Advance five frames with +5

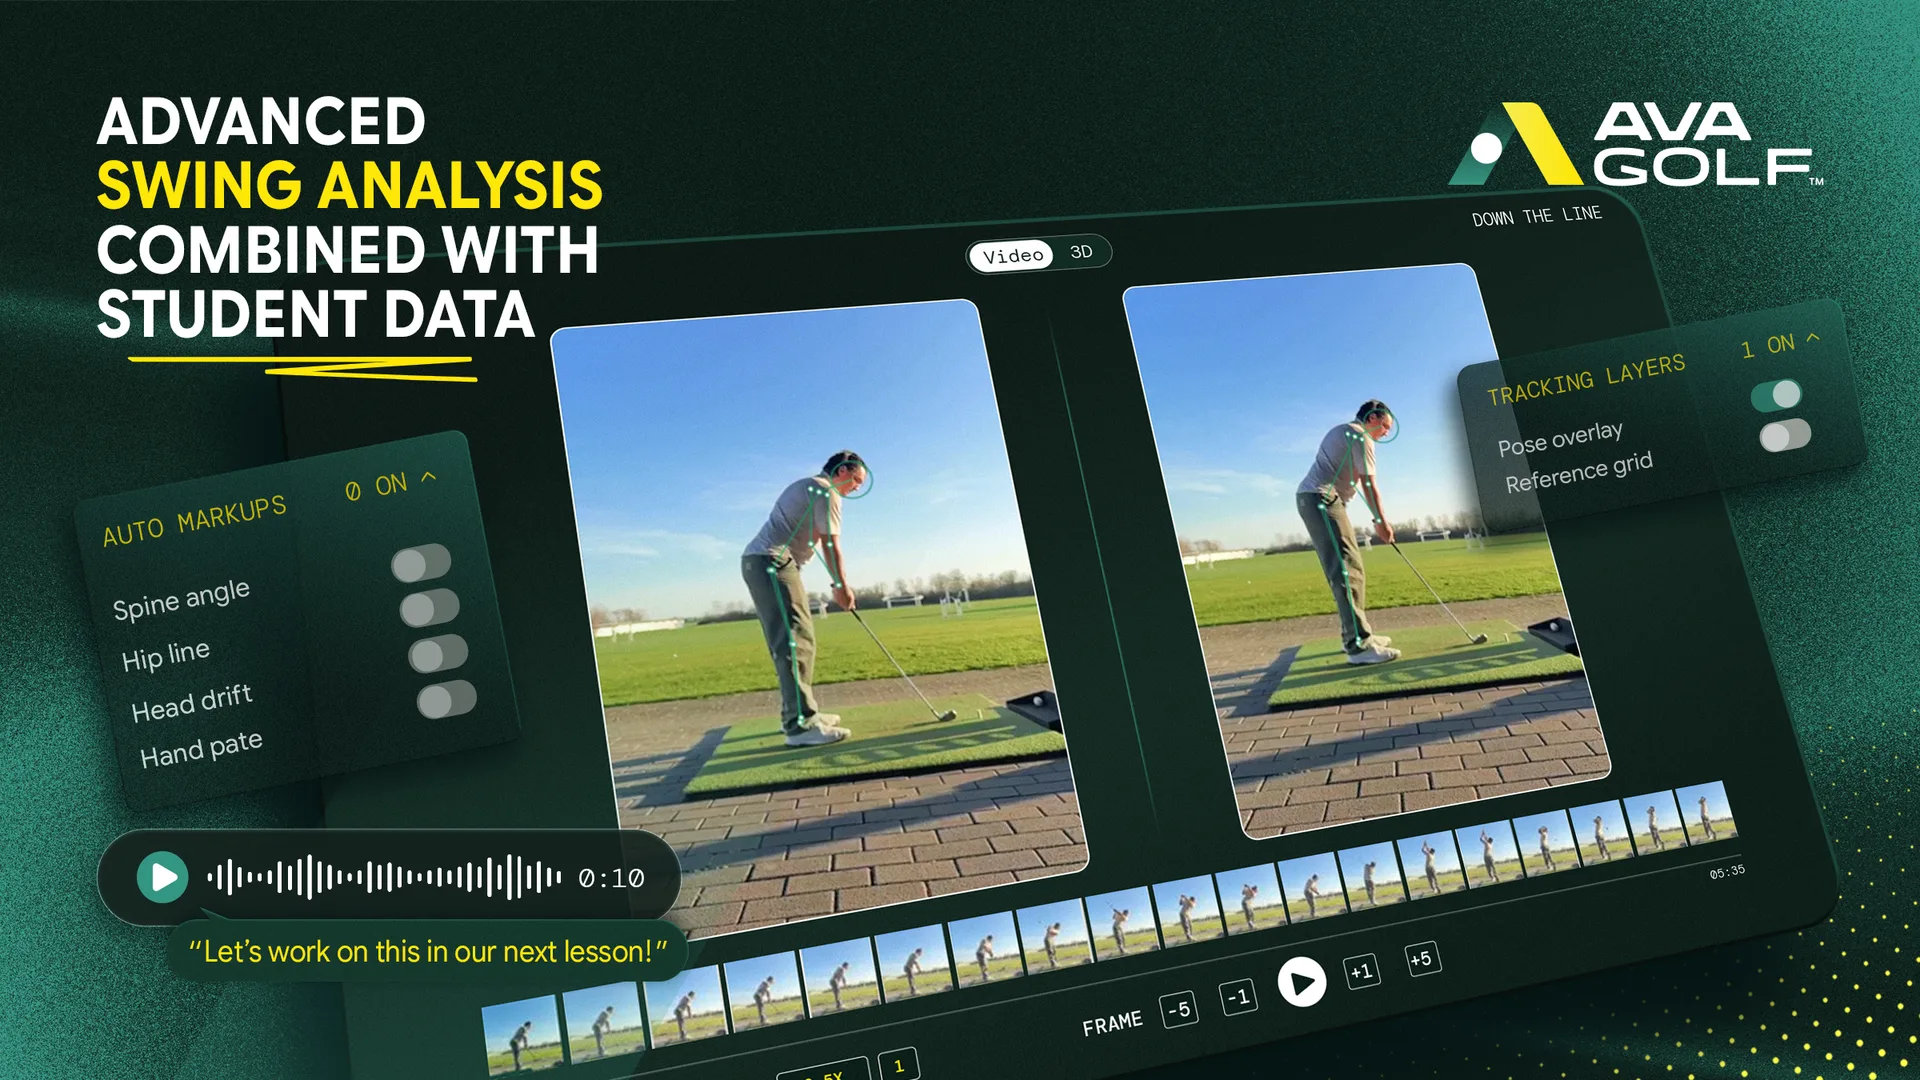point(1422,959)
